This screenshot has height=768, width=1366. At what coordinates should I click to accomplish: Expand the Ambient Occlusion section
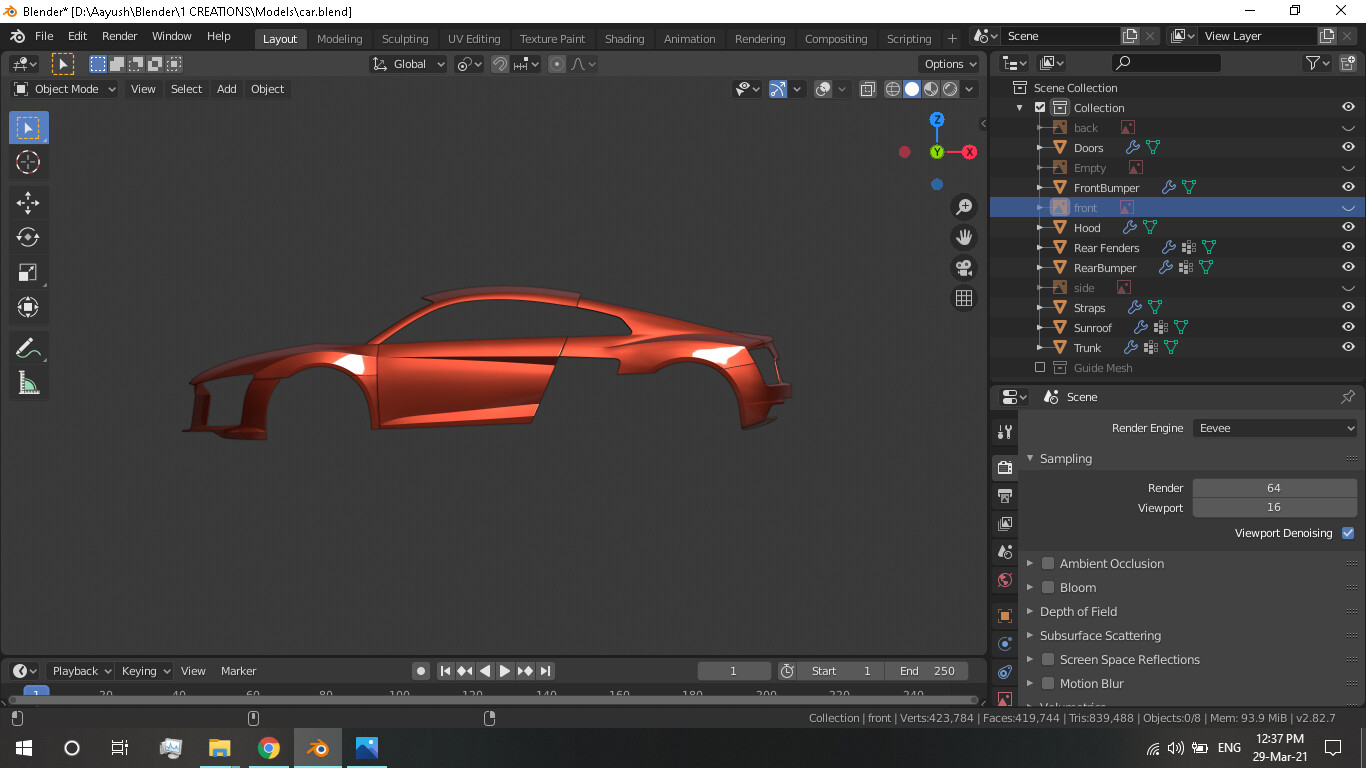(1030, 563)
